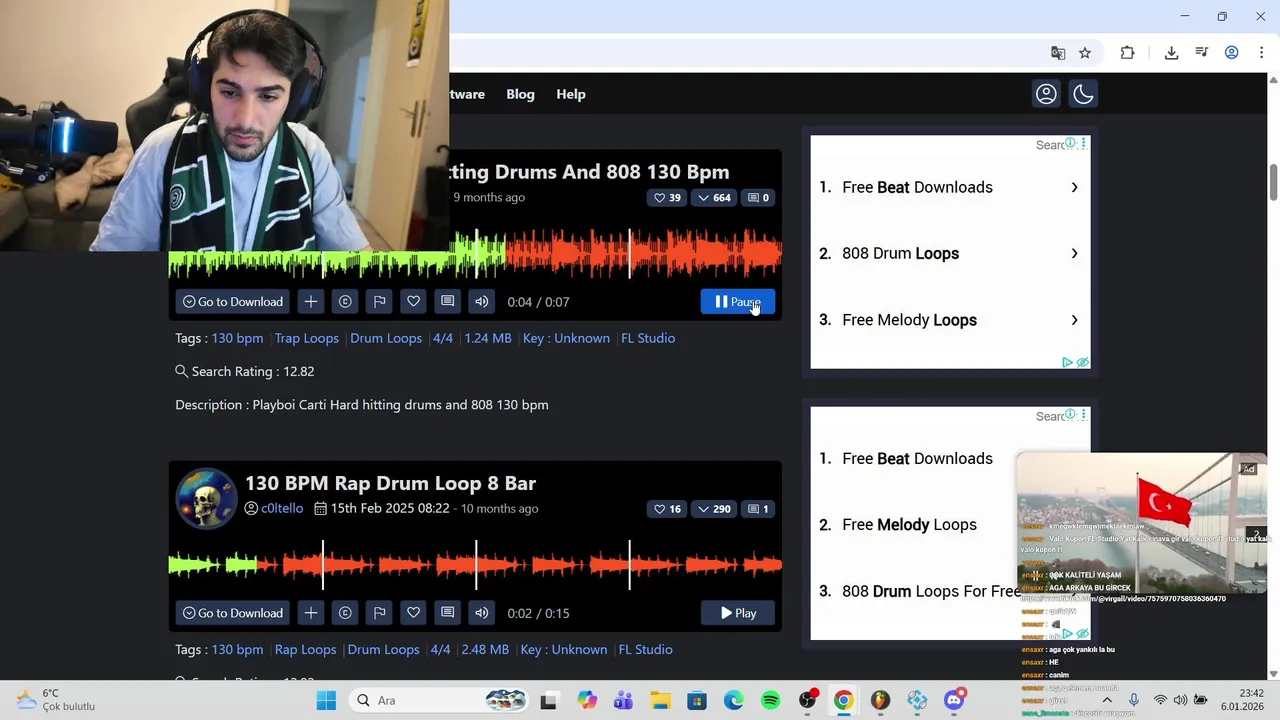
Task: Seek in the Rap Drum Loop waveform
Action: coord(475,565)
